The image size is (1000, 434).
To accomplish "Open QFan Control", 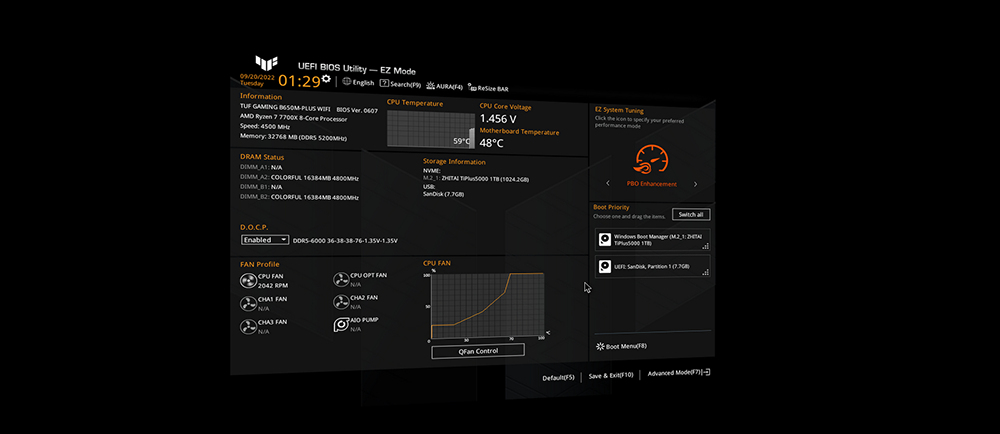I will (478, 351).
